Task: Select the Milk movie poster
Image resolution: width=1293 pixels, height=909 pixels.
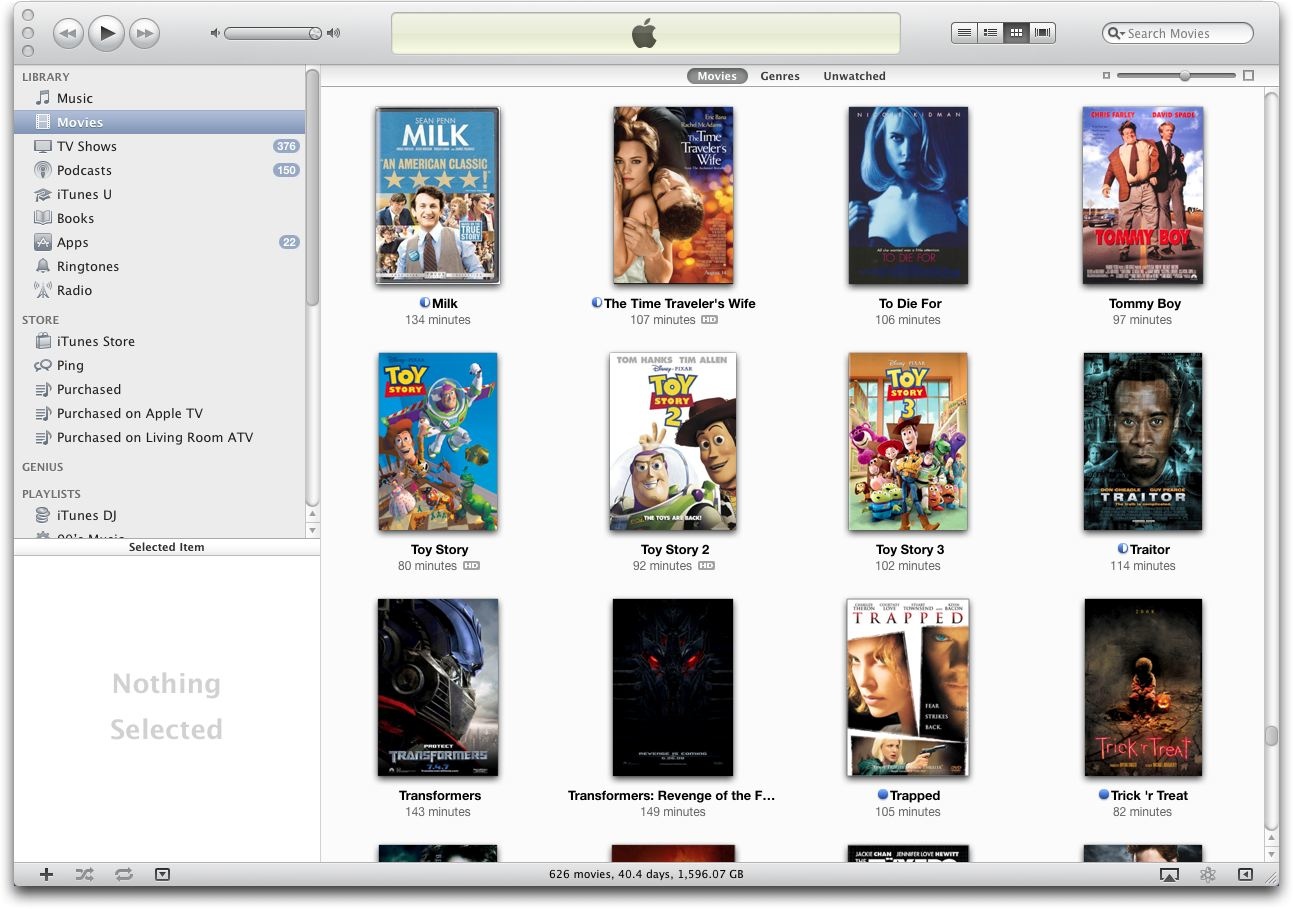Action: pyautogui.click(x=438, y=196)
